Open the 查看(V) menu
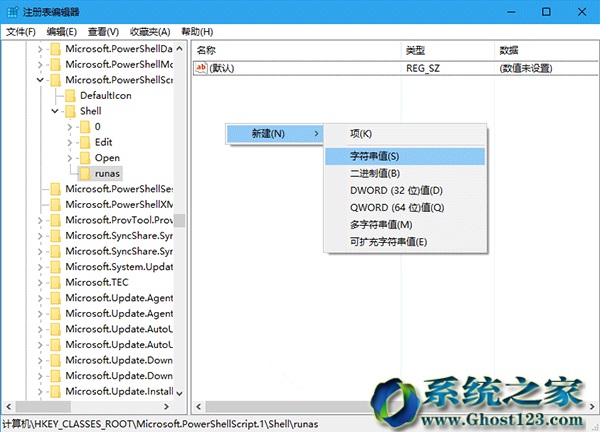600x432 pixels. click(x=103, y=32)
